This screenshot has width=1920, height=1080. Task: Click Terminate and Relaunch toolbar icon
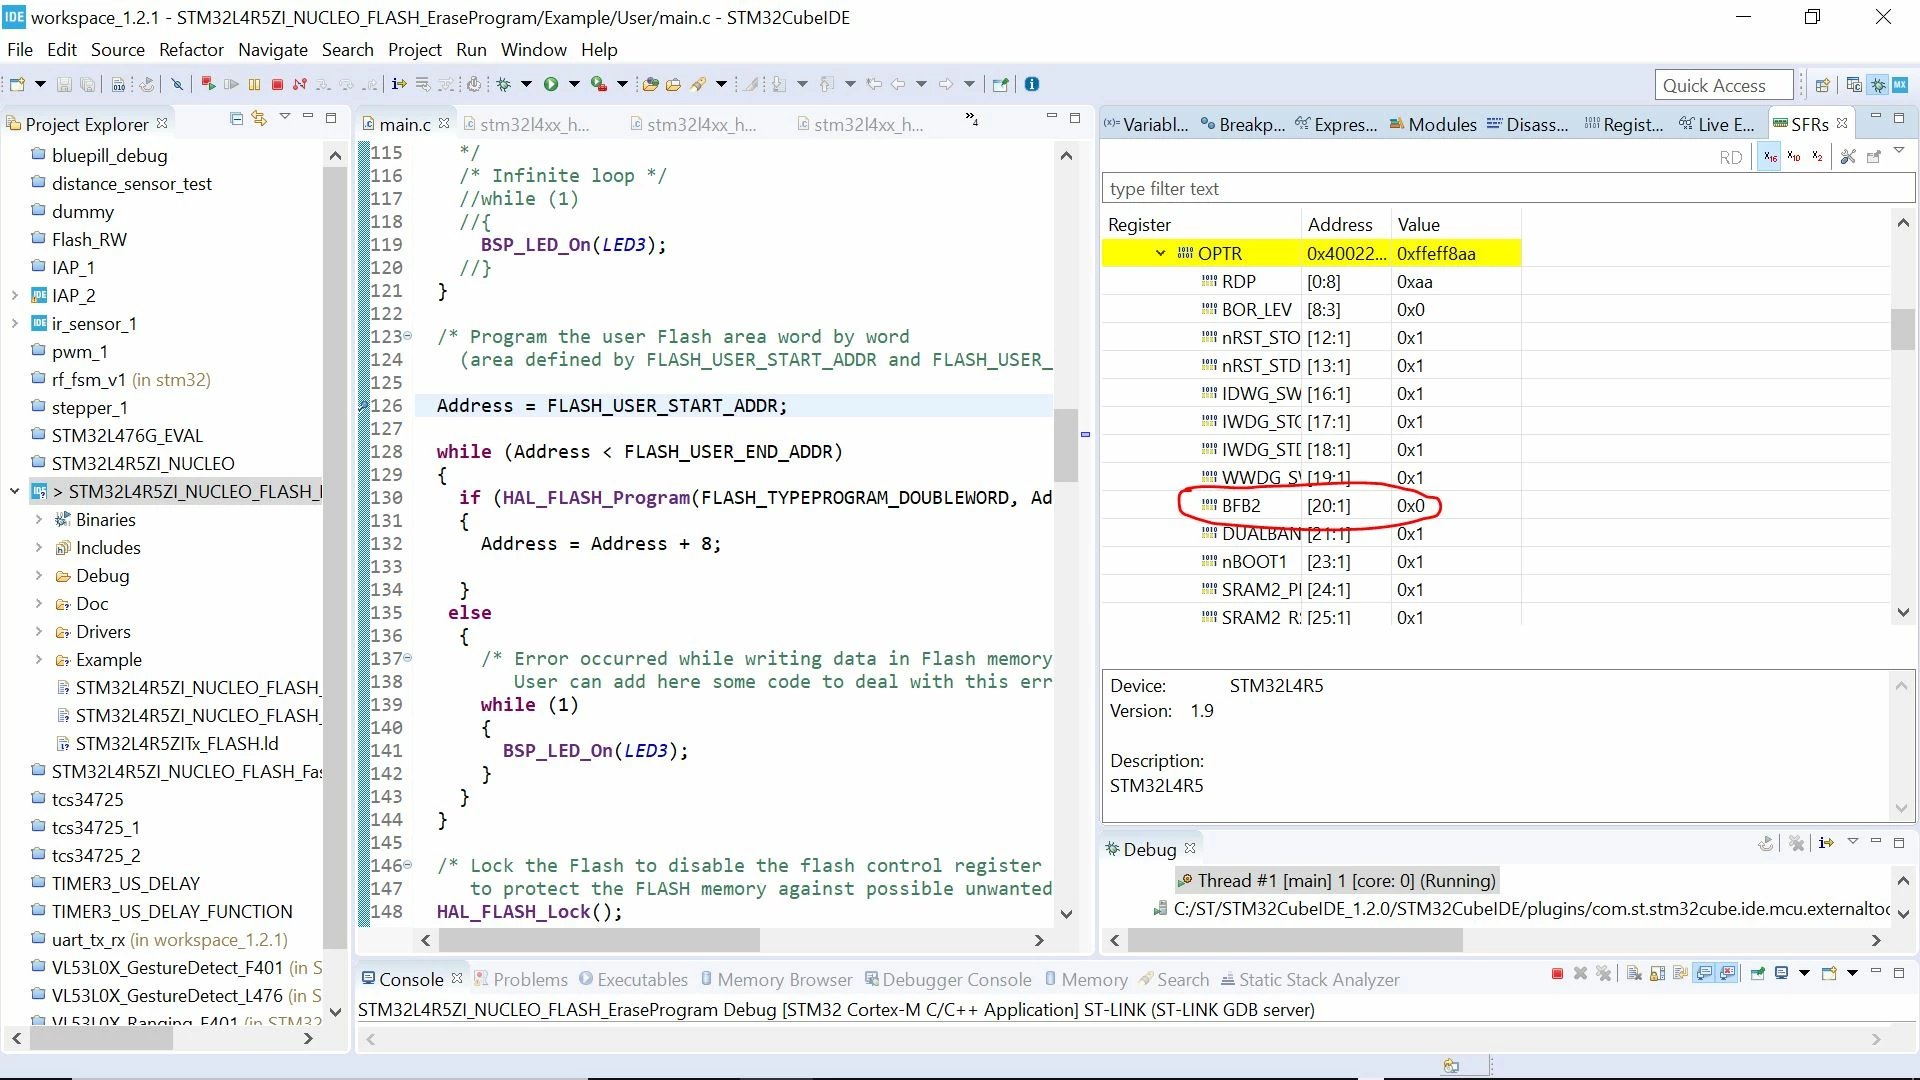point(208,85)
